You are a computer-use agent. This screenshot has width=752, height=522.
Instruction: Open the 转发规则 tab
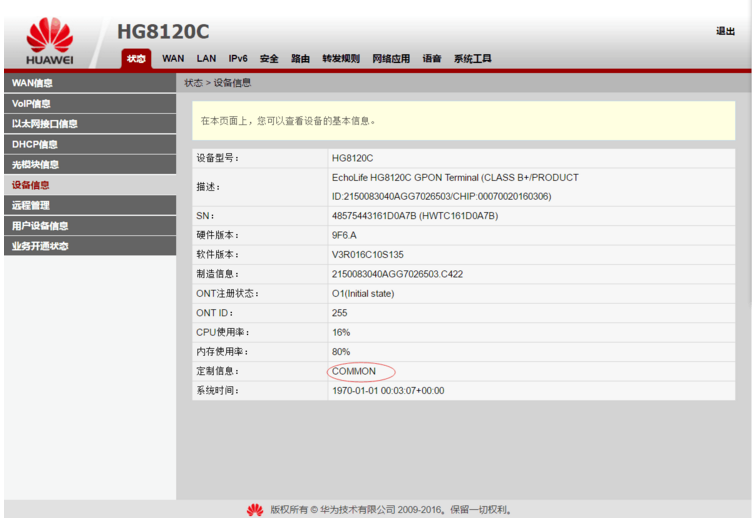coord(341,59)
